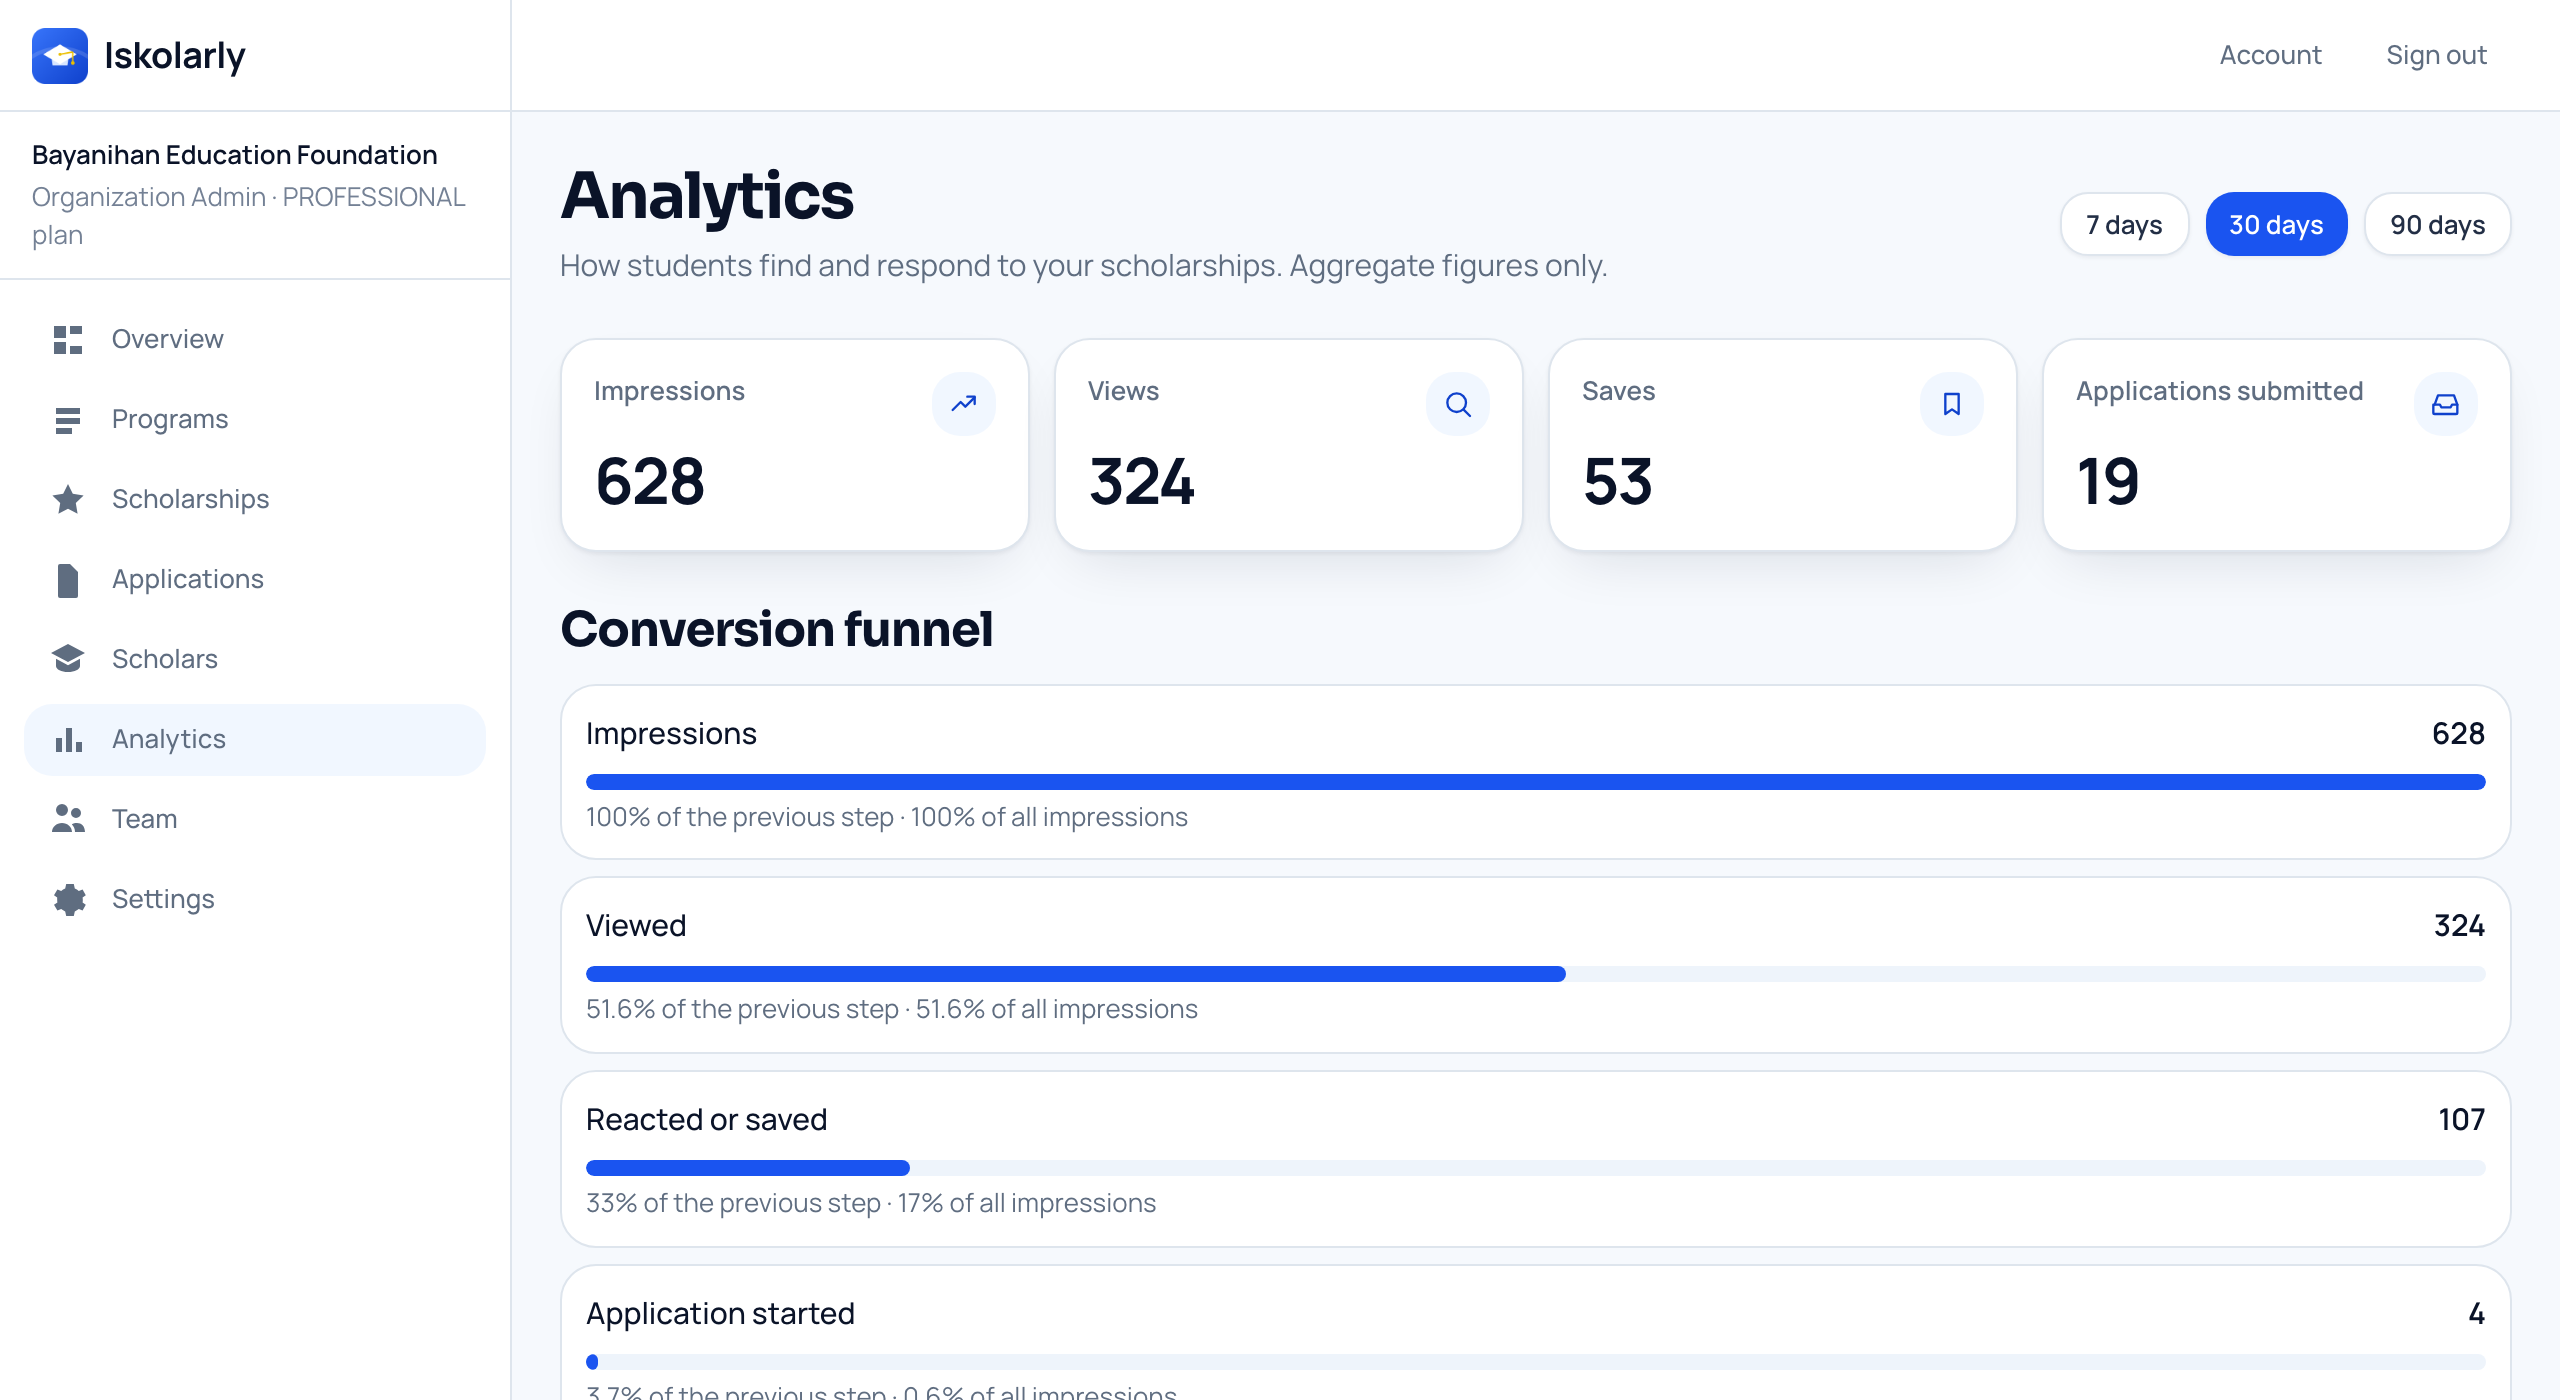The image size is (2560, 1400).
Task: Click '33% of the previous step' text
Action: tap(733, 1203)
